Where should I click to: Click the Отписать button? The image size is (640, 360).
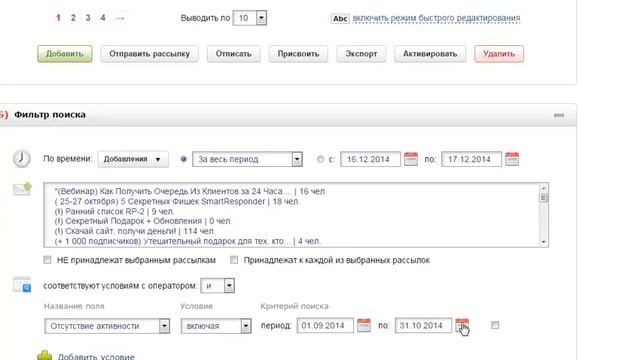coord(233,54)
